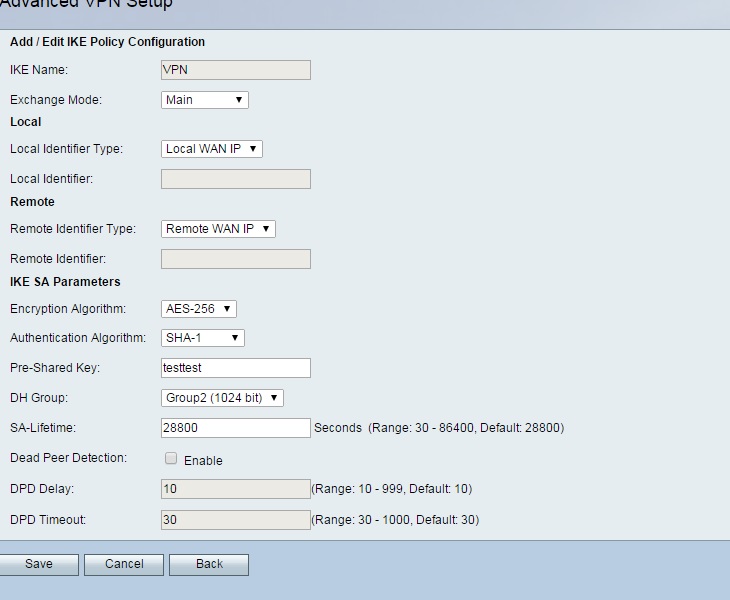Go back using the Back button
Viewport: 730px width, 600px height.
tap(209, 564)
